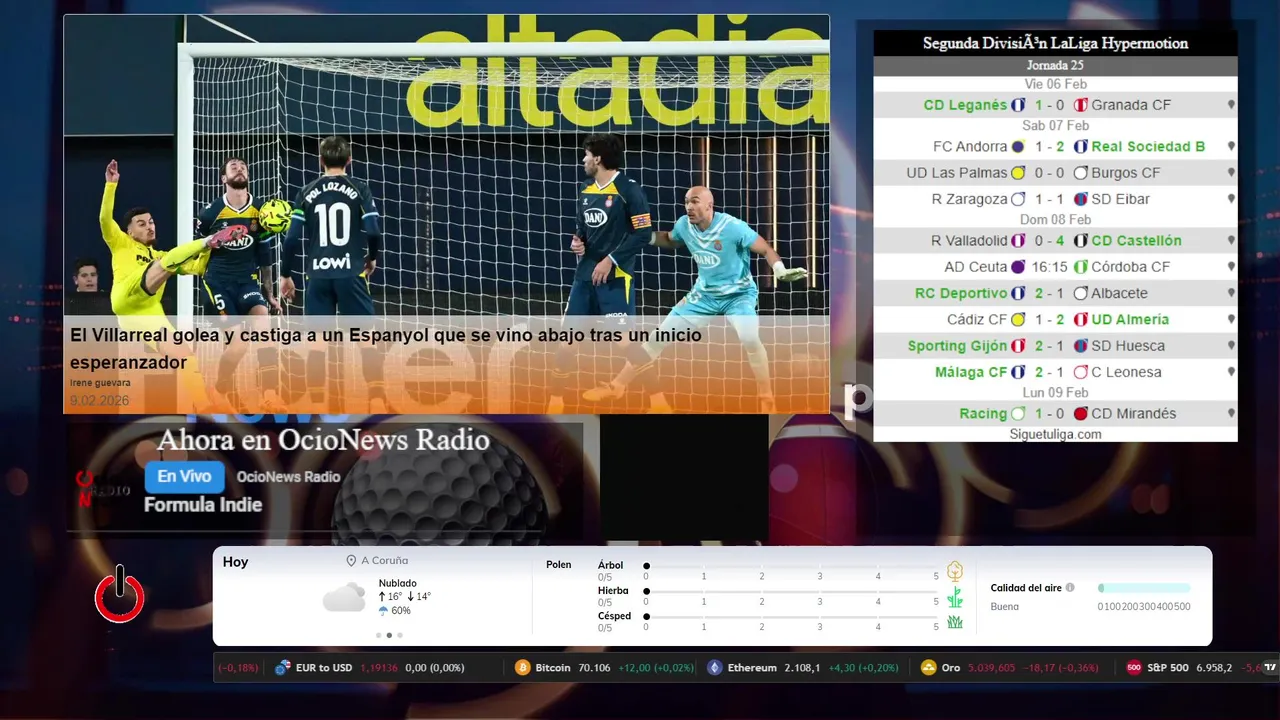This screenshot has width=1280, height=720.
Task: Click the news date 9.02.2026
Action: pos(100,401)
